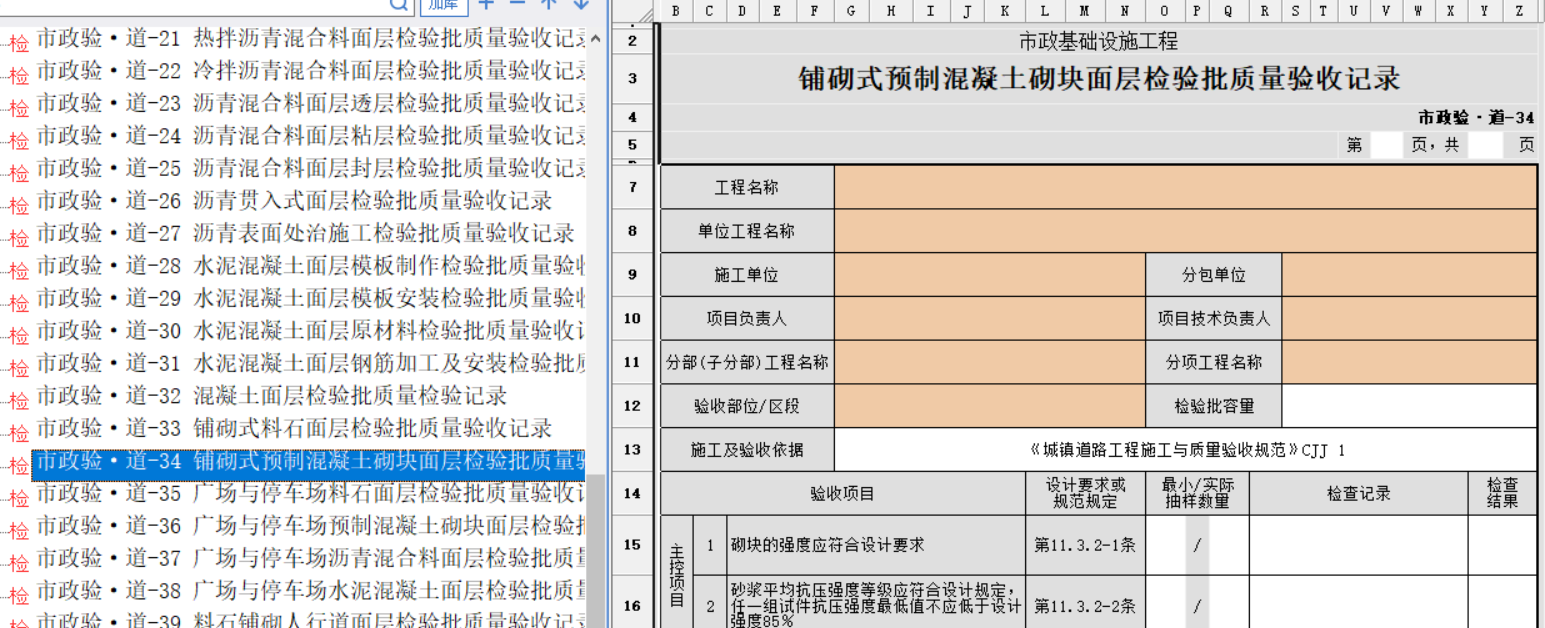
Task: Select 道-32 混凝土面层 inspection record
Action: click(271, 396)
